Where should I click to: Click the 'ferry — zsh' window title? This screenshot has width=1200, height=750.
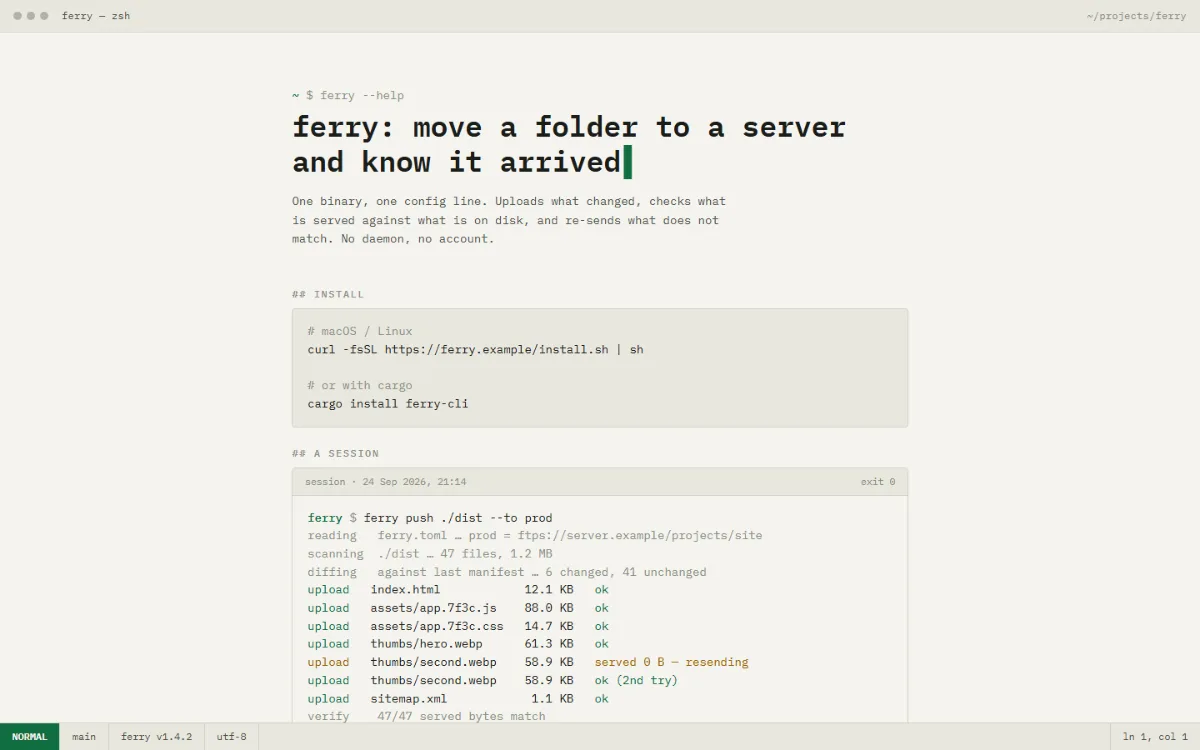click(x=96, y=16)
